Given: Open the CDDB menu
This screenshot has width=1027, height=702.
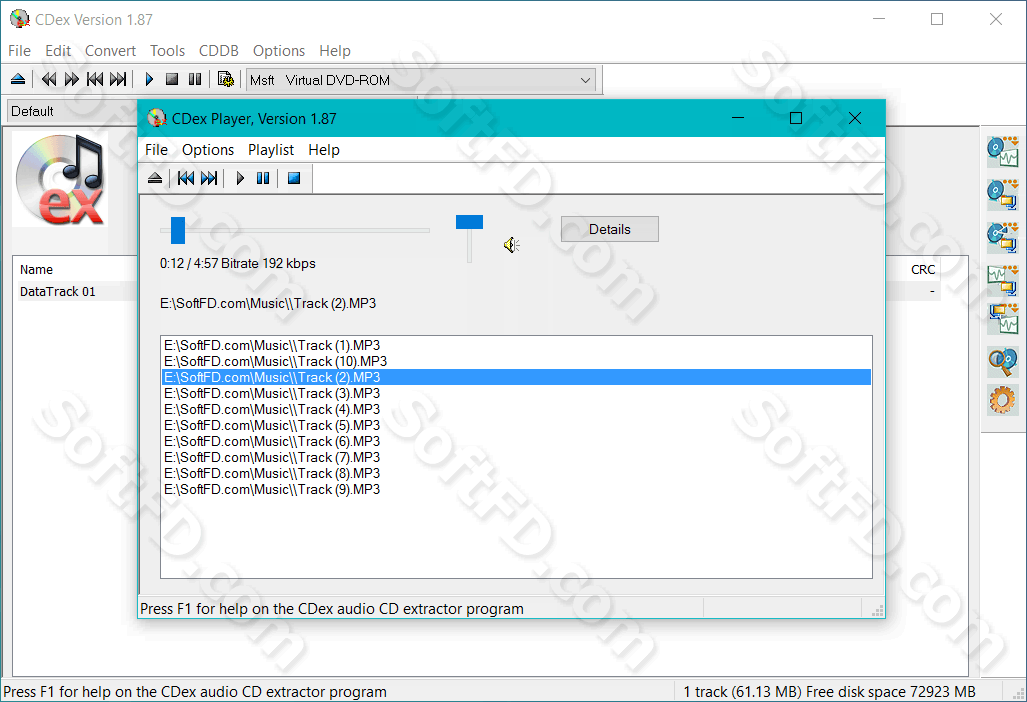Looking at the screenshot, I should (219, 51).
